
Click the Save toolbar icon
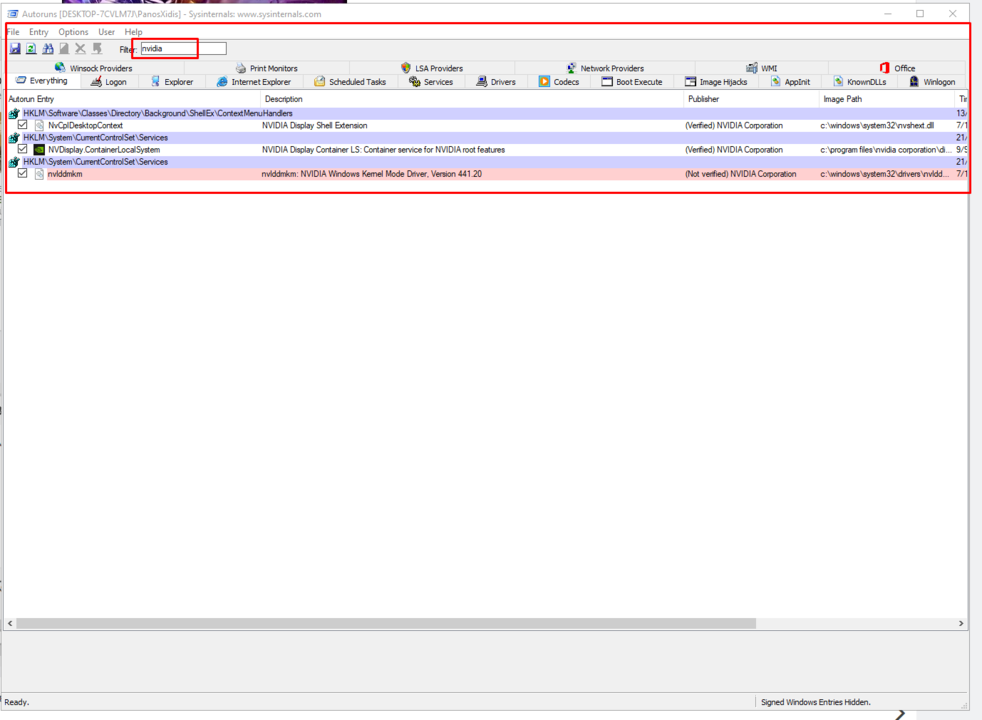[x=15, y=49]
